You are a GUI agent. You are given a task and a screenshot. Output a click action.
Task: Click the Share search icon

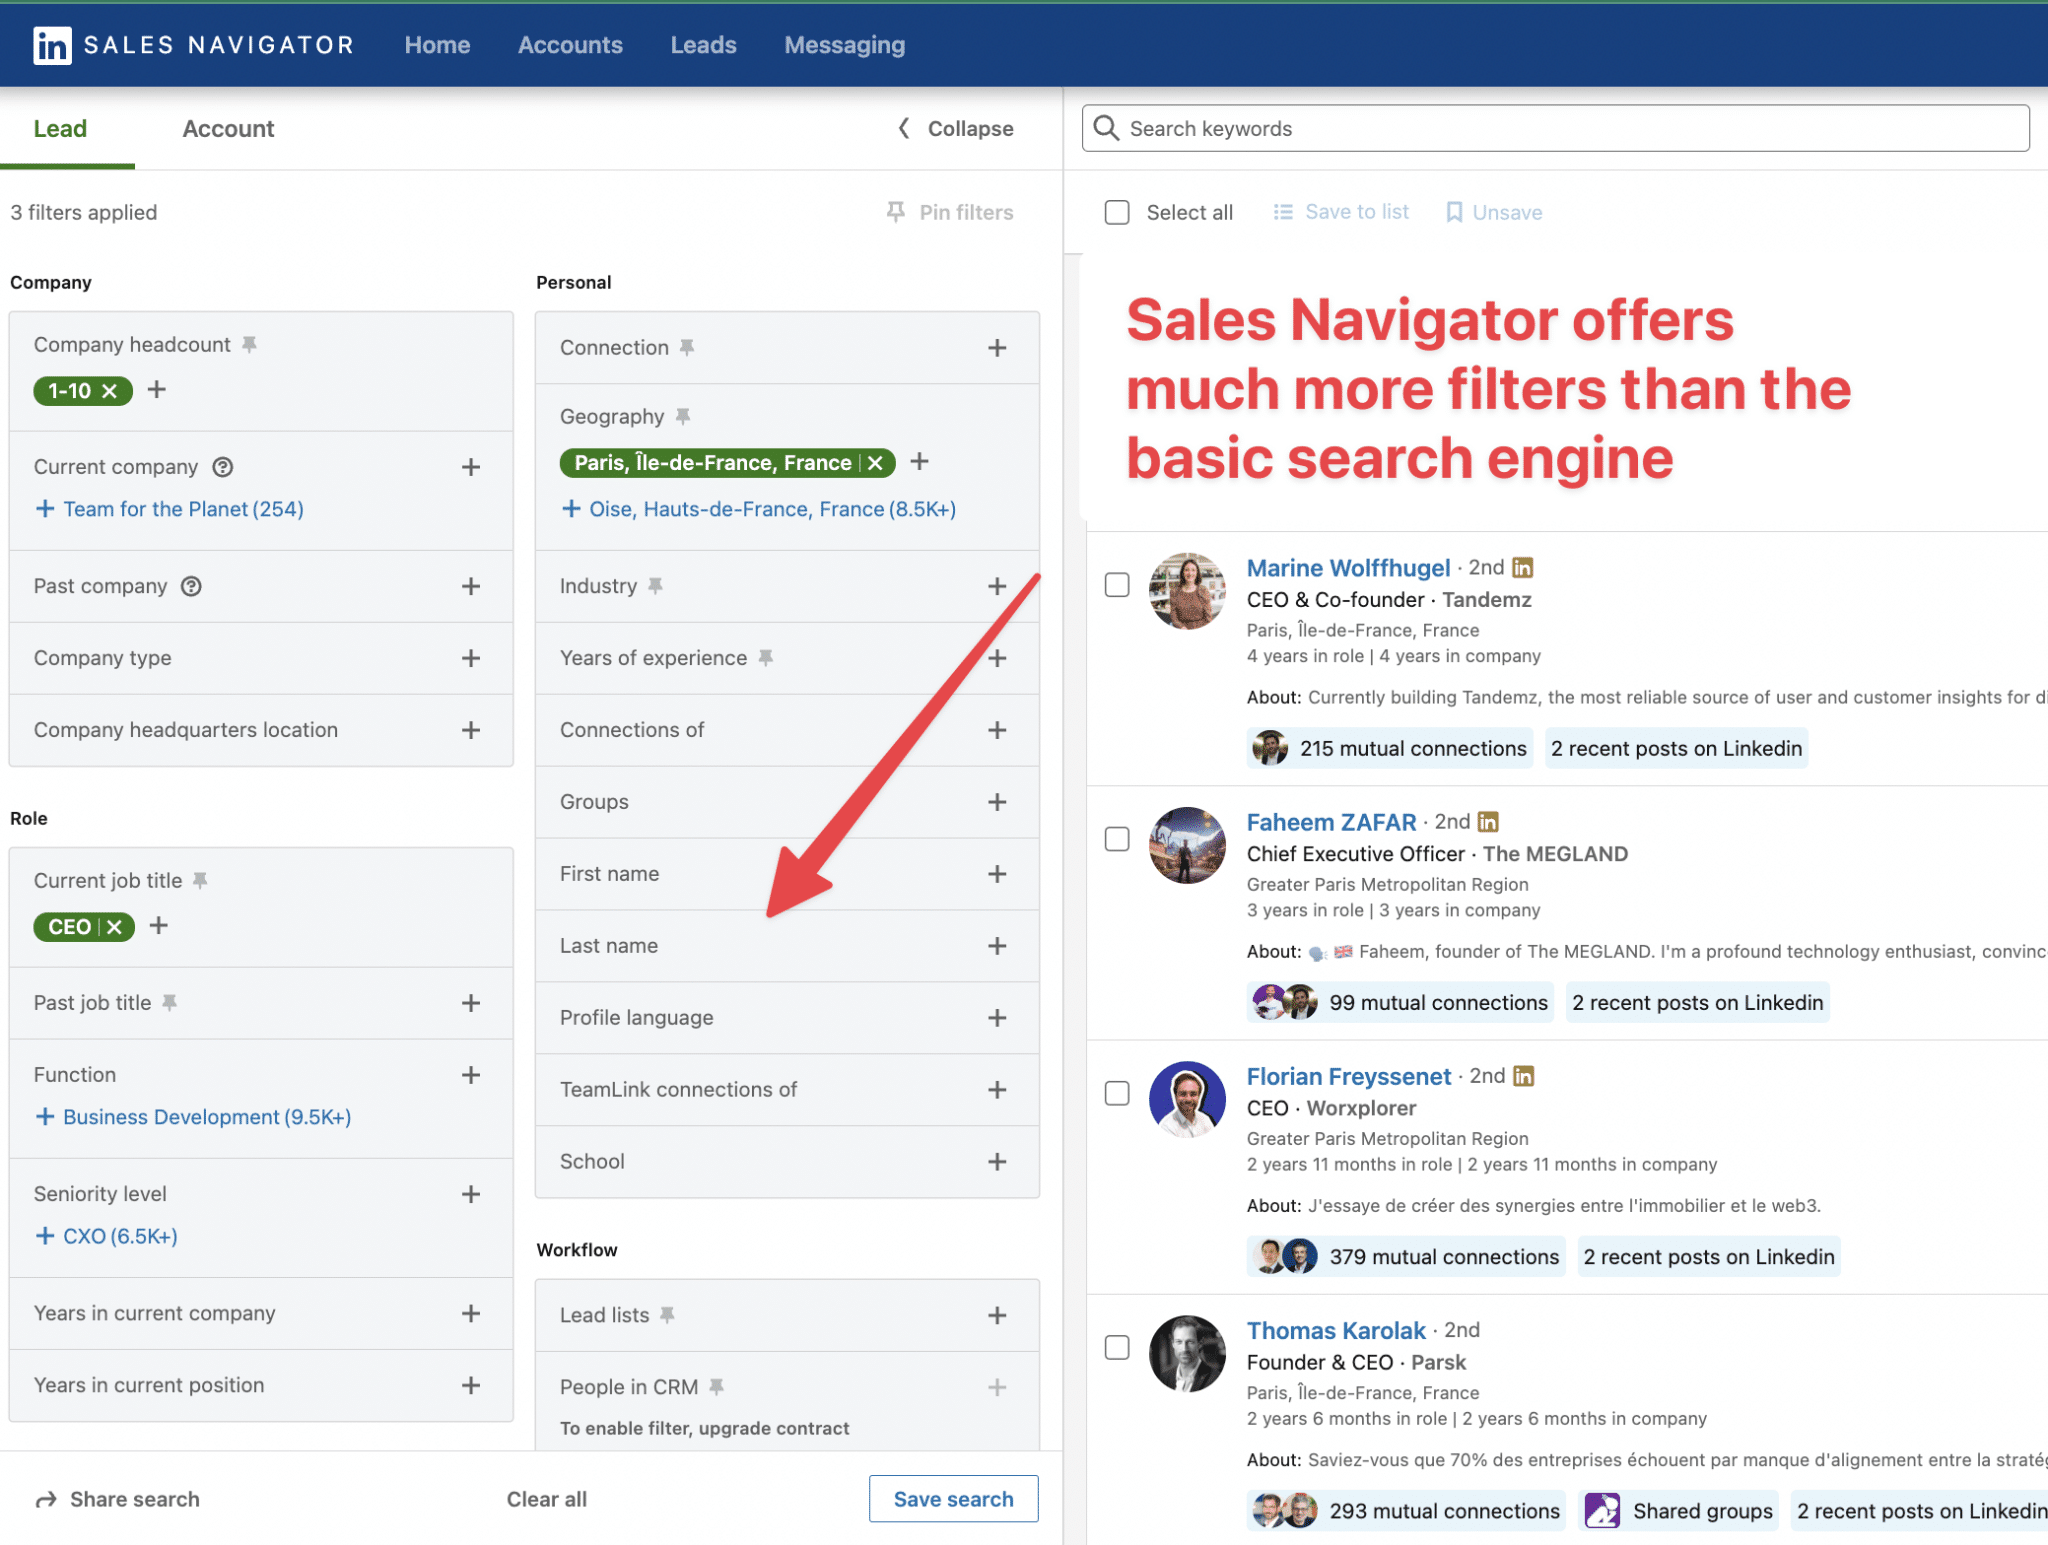click(x=44, y=1499)
